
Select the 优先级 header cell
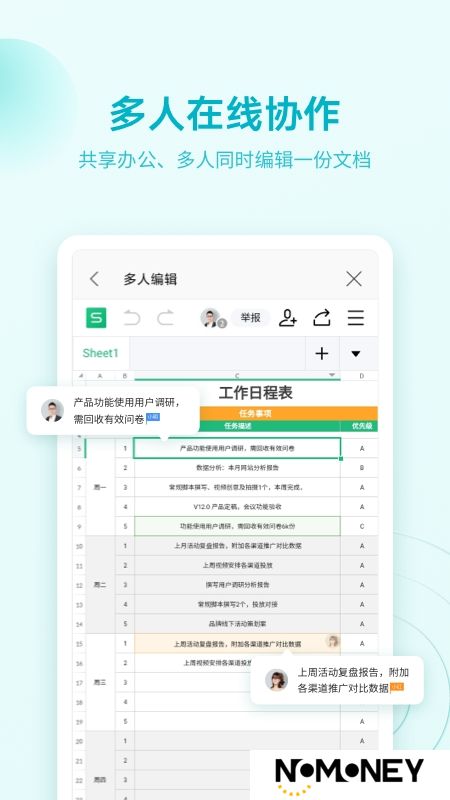click(361, 426)
